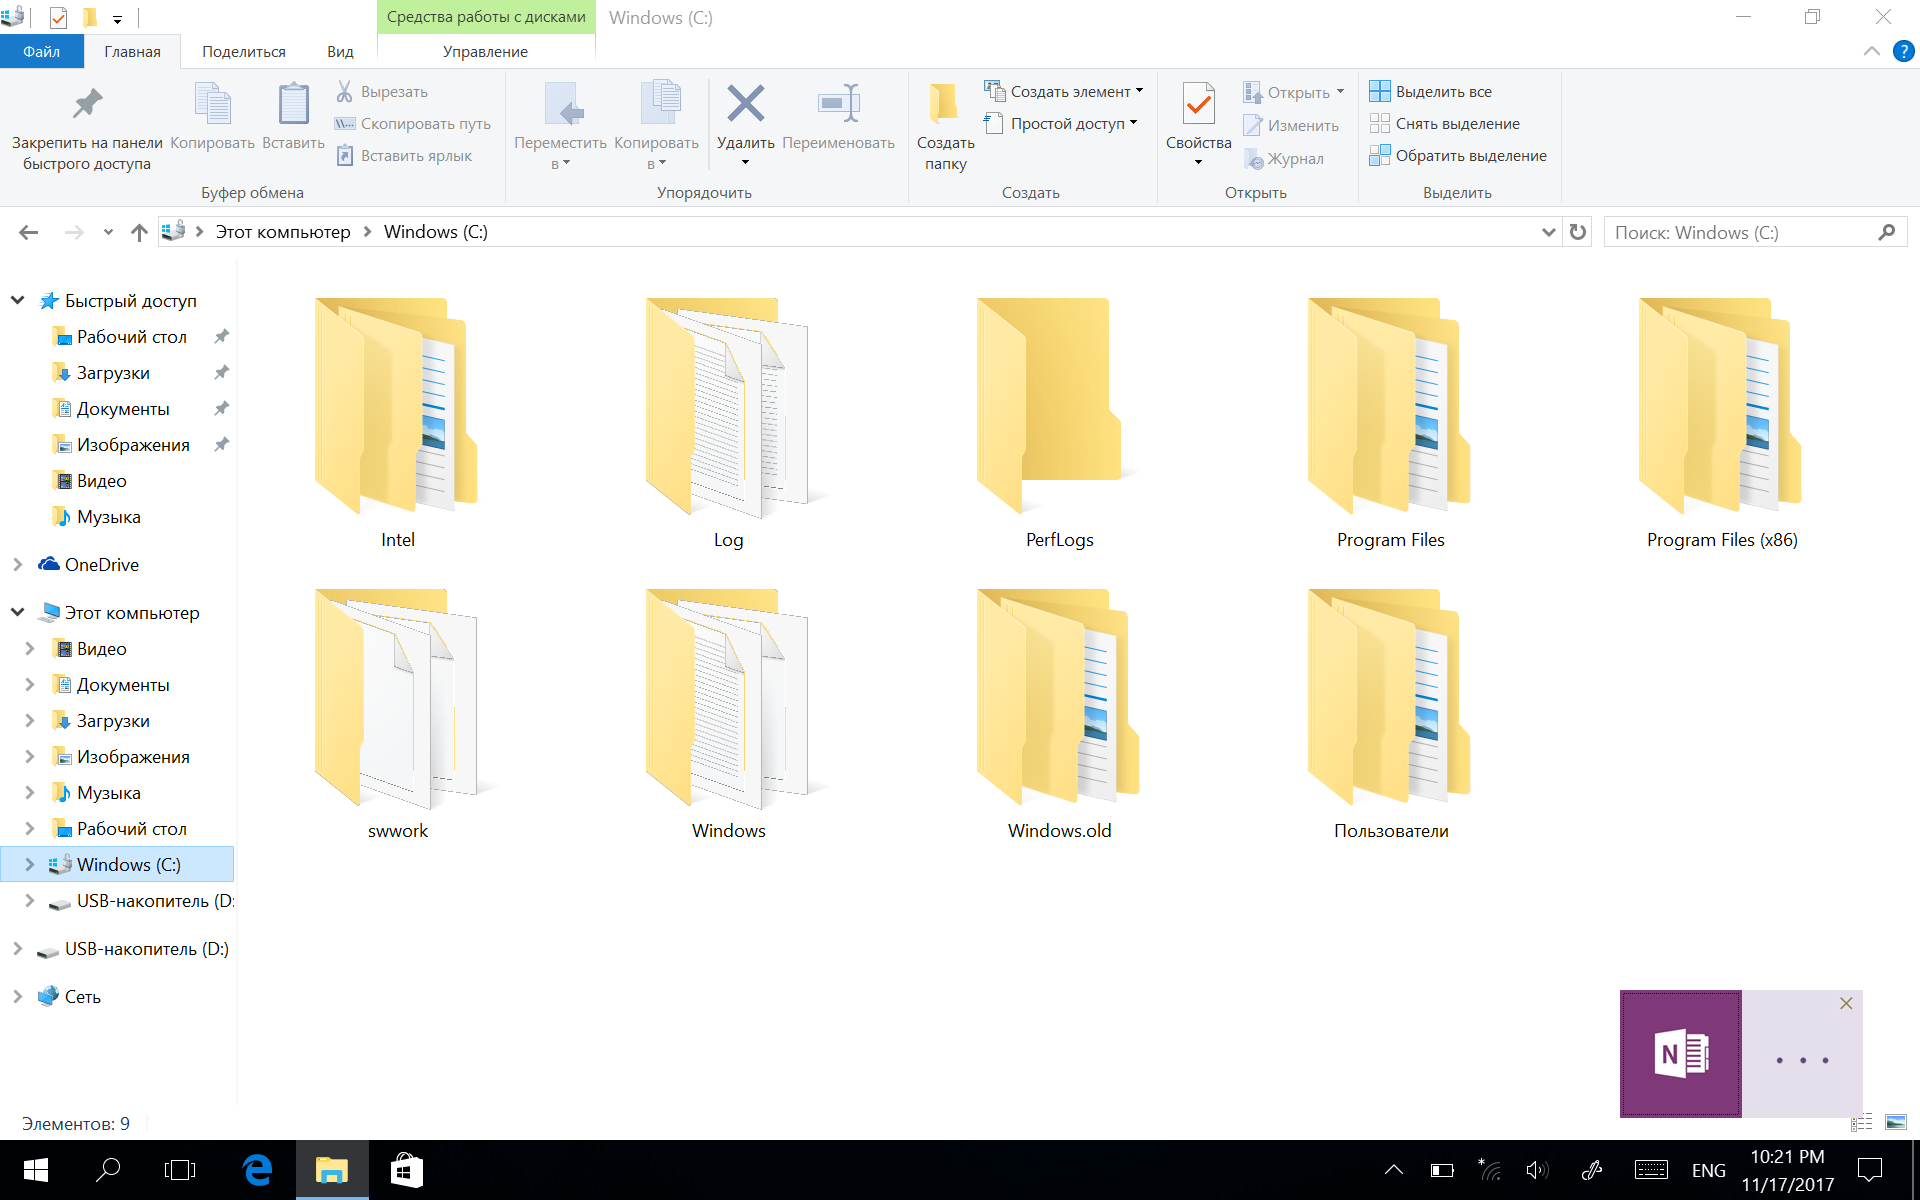The image size is (1920, 1200).
Task: Open Microsoft Edge from taskbar
Action: (x=257, y=1170)
